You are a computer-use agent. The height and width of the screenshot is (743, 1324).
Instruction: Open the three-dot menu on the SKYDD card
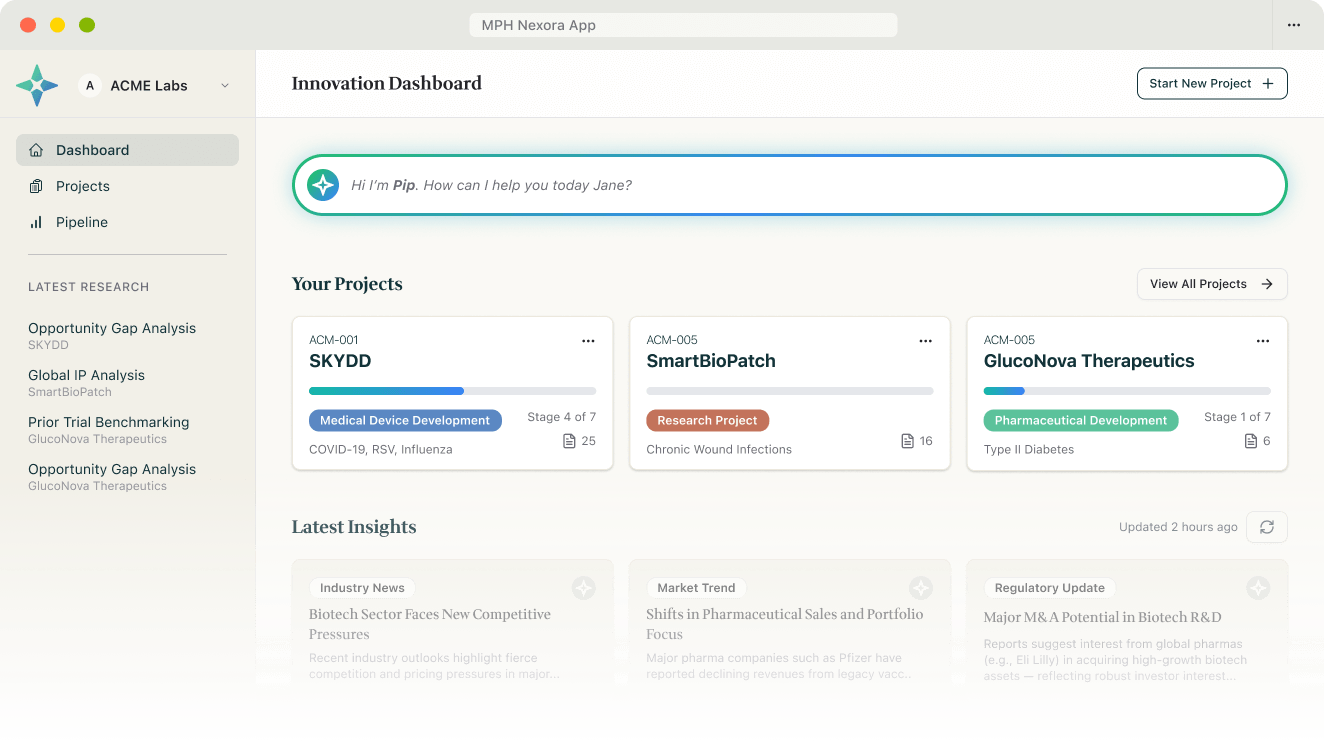pos(588,341)
